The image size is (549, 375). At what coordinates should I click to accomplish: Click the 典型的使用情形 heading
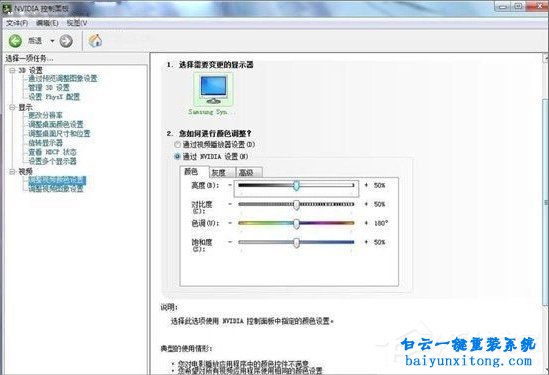coord(186,348)
